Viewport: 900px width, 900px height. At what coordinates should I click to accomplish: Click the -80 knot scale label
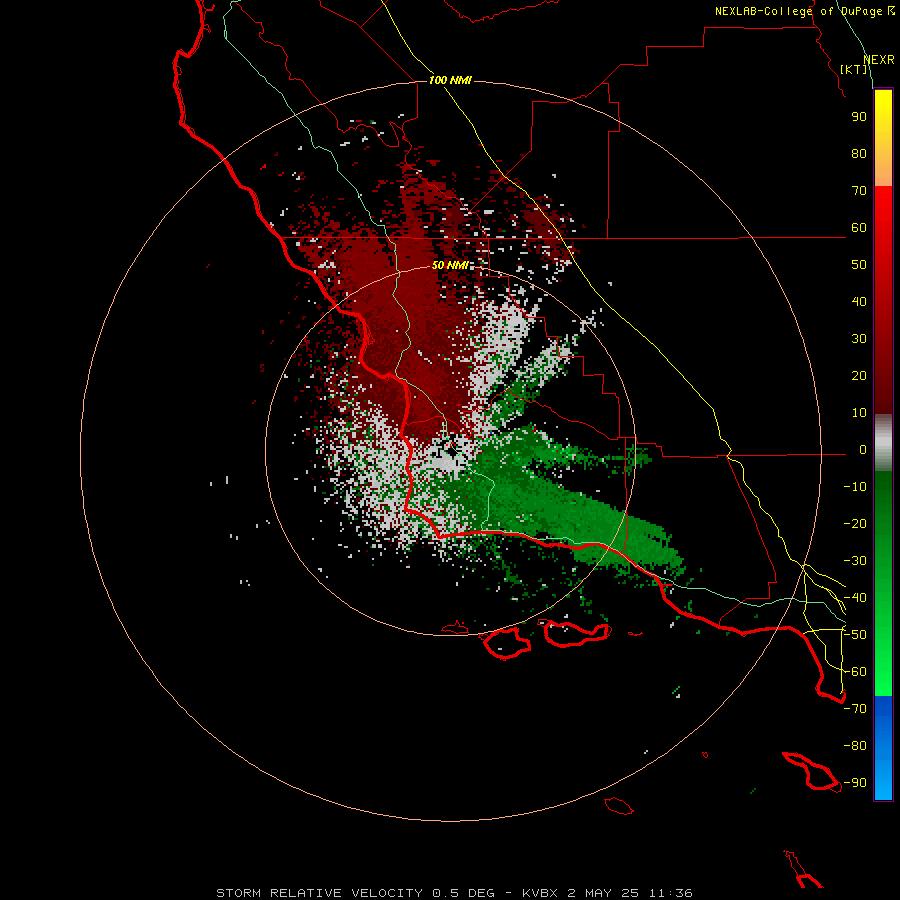coord(855,746)
